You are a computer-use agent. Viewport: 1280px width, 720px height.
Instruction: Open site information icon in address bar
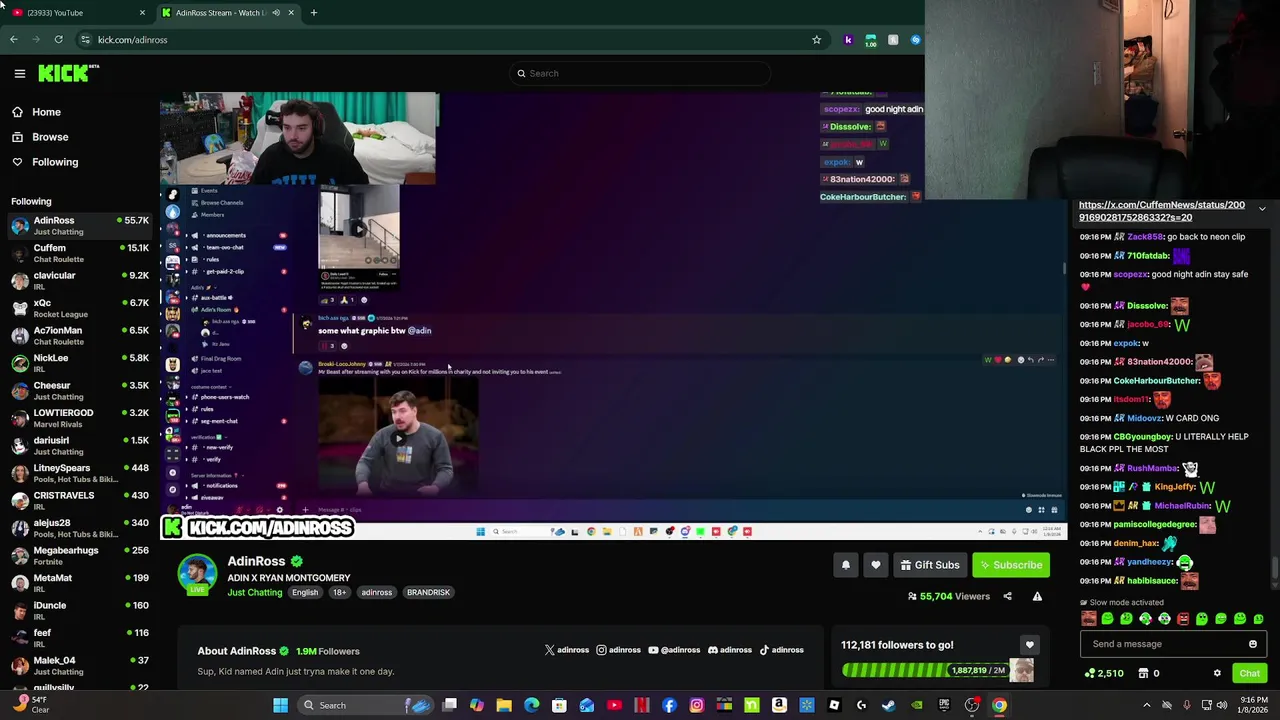(x=85, y=40)
